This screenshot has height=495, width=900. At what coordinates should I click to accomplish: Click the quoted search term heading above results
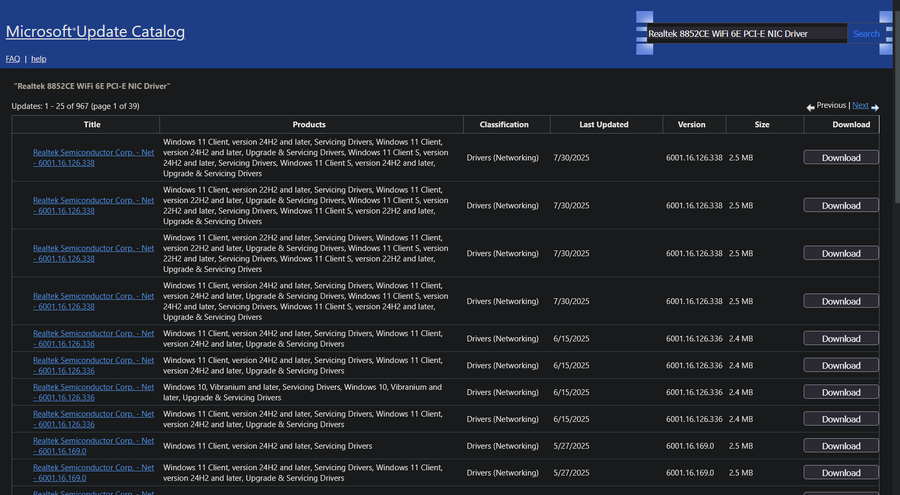click(92, 86)
